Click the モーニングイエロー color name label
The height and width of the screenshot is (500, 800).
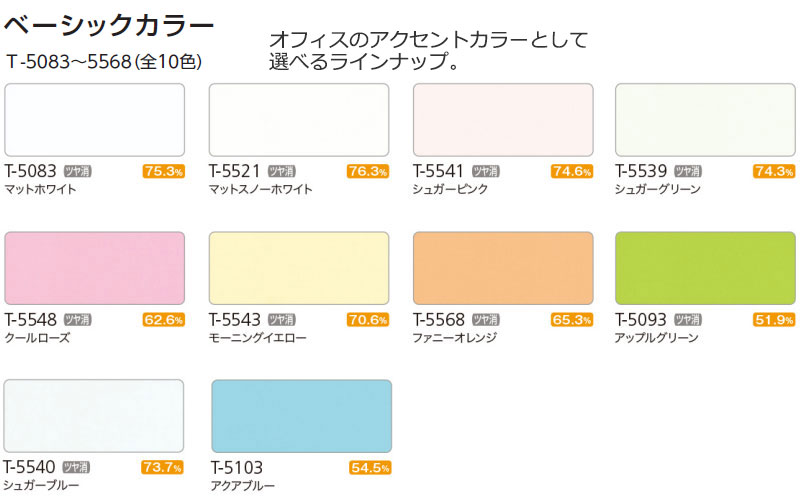coord(258,338)
